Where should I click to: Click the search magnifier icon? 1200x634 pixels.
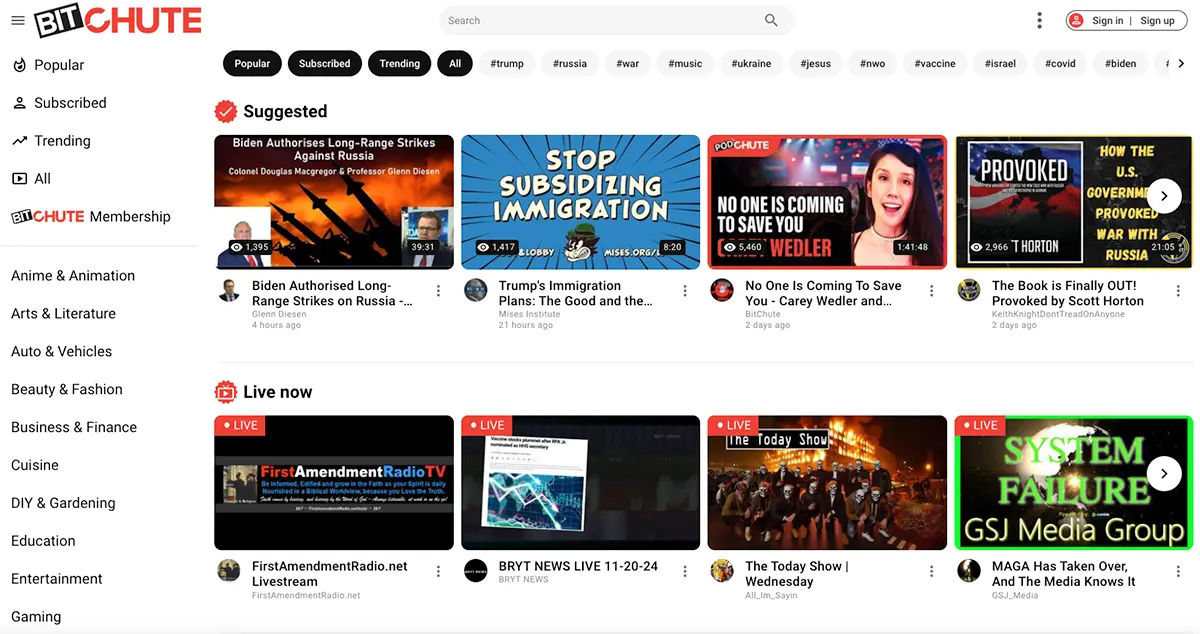(x=771, y=20)
